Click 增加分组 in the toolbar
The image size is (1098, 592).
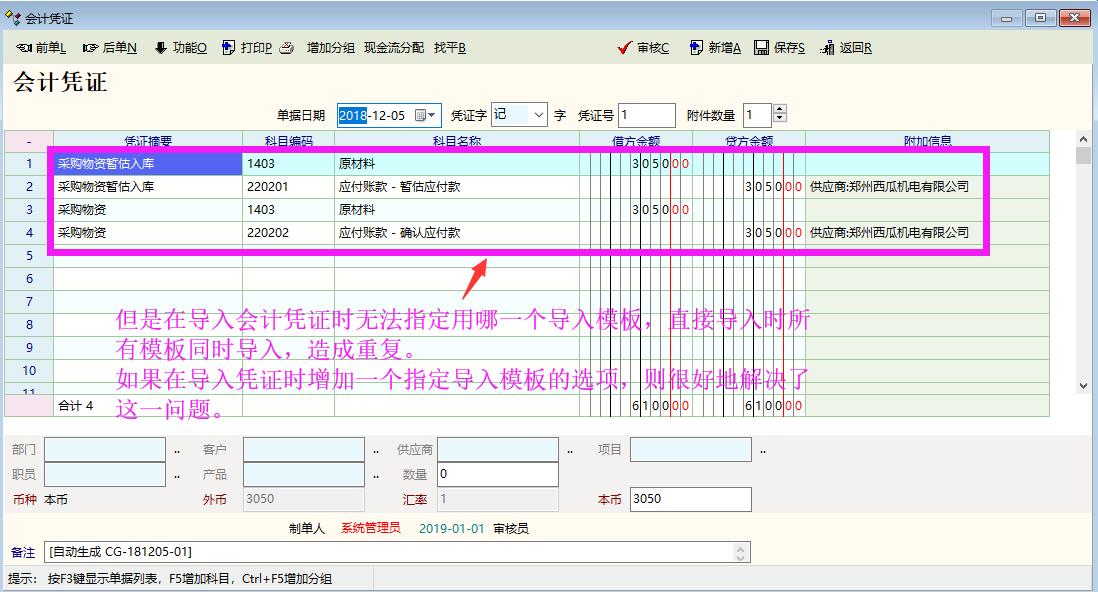pos(330,48)
